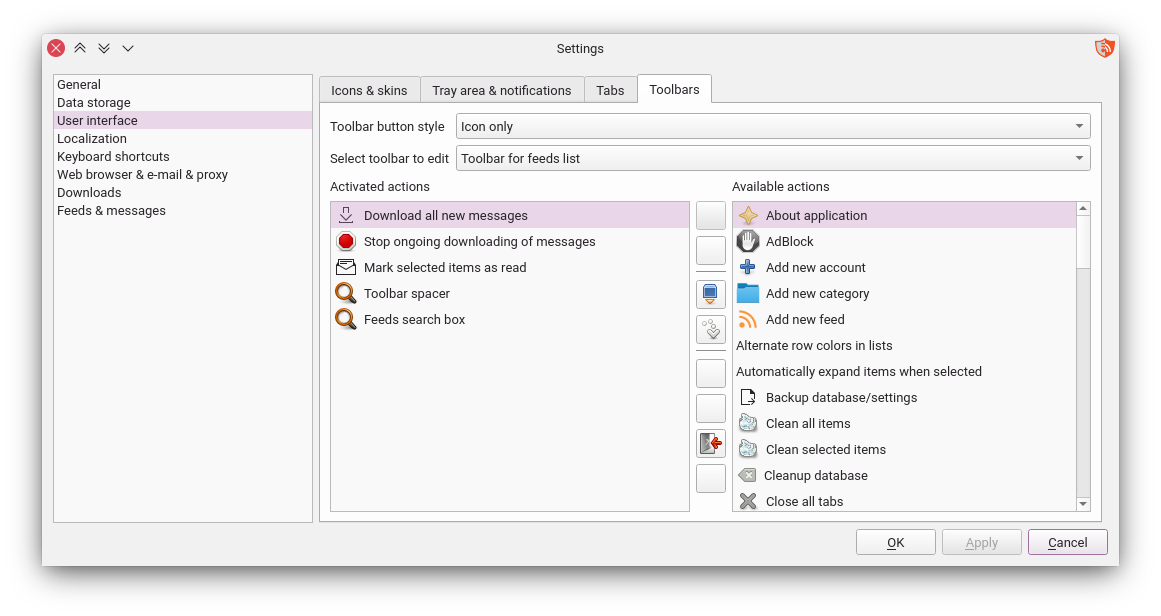Switch to the Icons & skins tab
The height and width of the screenshot is (616, 1161).
pyautogui.click(x=369, y=90)
